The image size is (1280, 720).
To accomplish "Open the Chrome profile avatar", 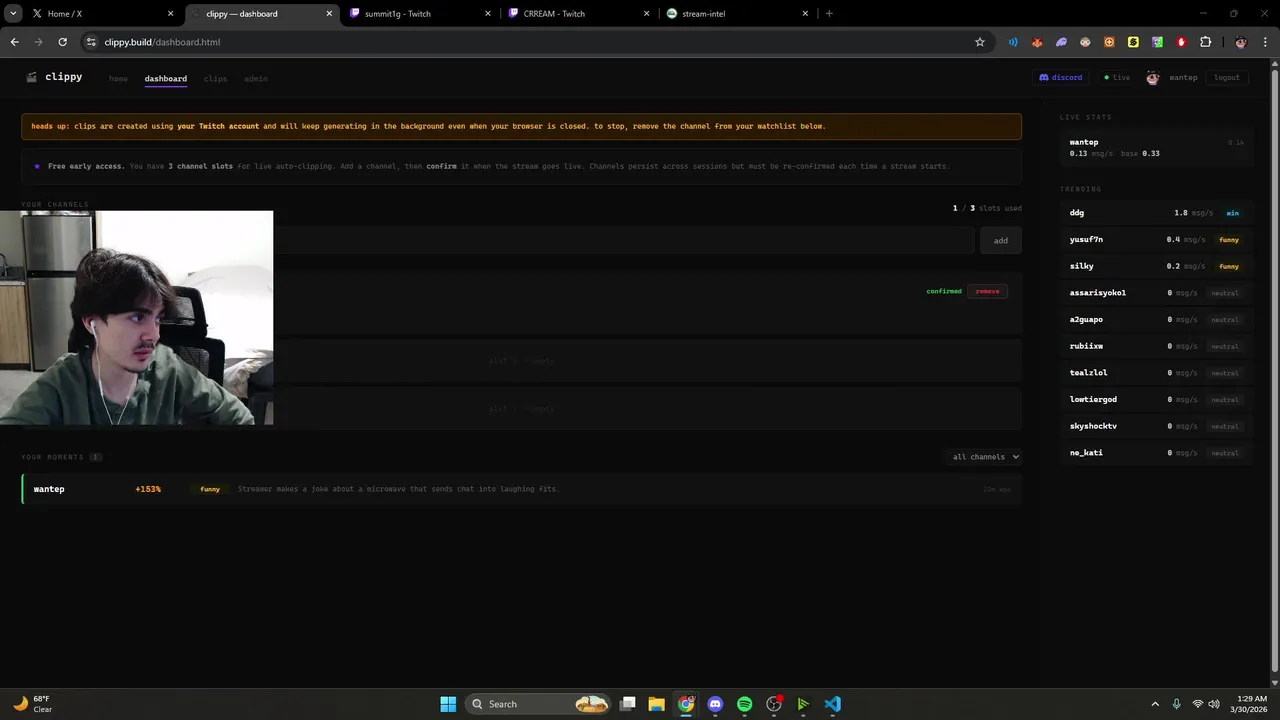I will pos(1241,42).
